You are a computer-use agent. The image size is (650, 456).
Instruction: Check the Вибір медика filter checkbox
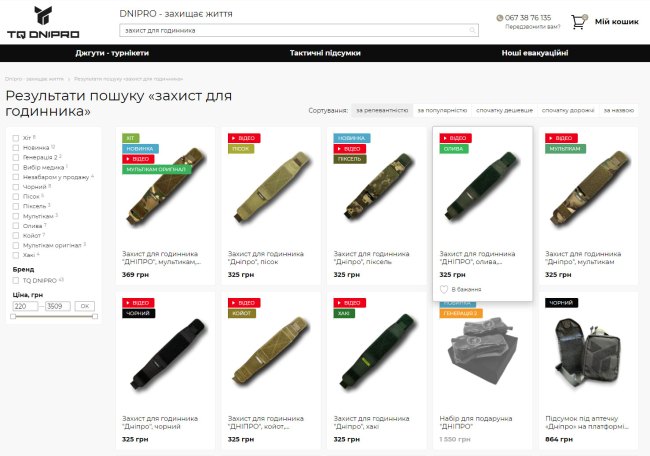click(x=16, y=167)
